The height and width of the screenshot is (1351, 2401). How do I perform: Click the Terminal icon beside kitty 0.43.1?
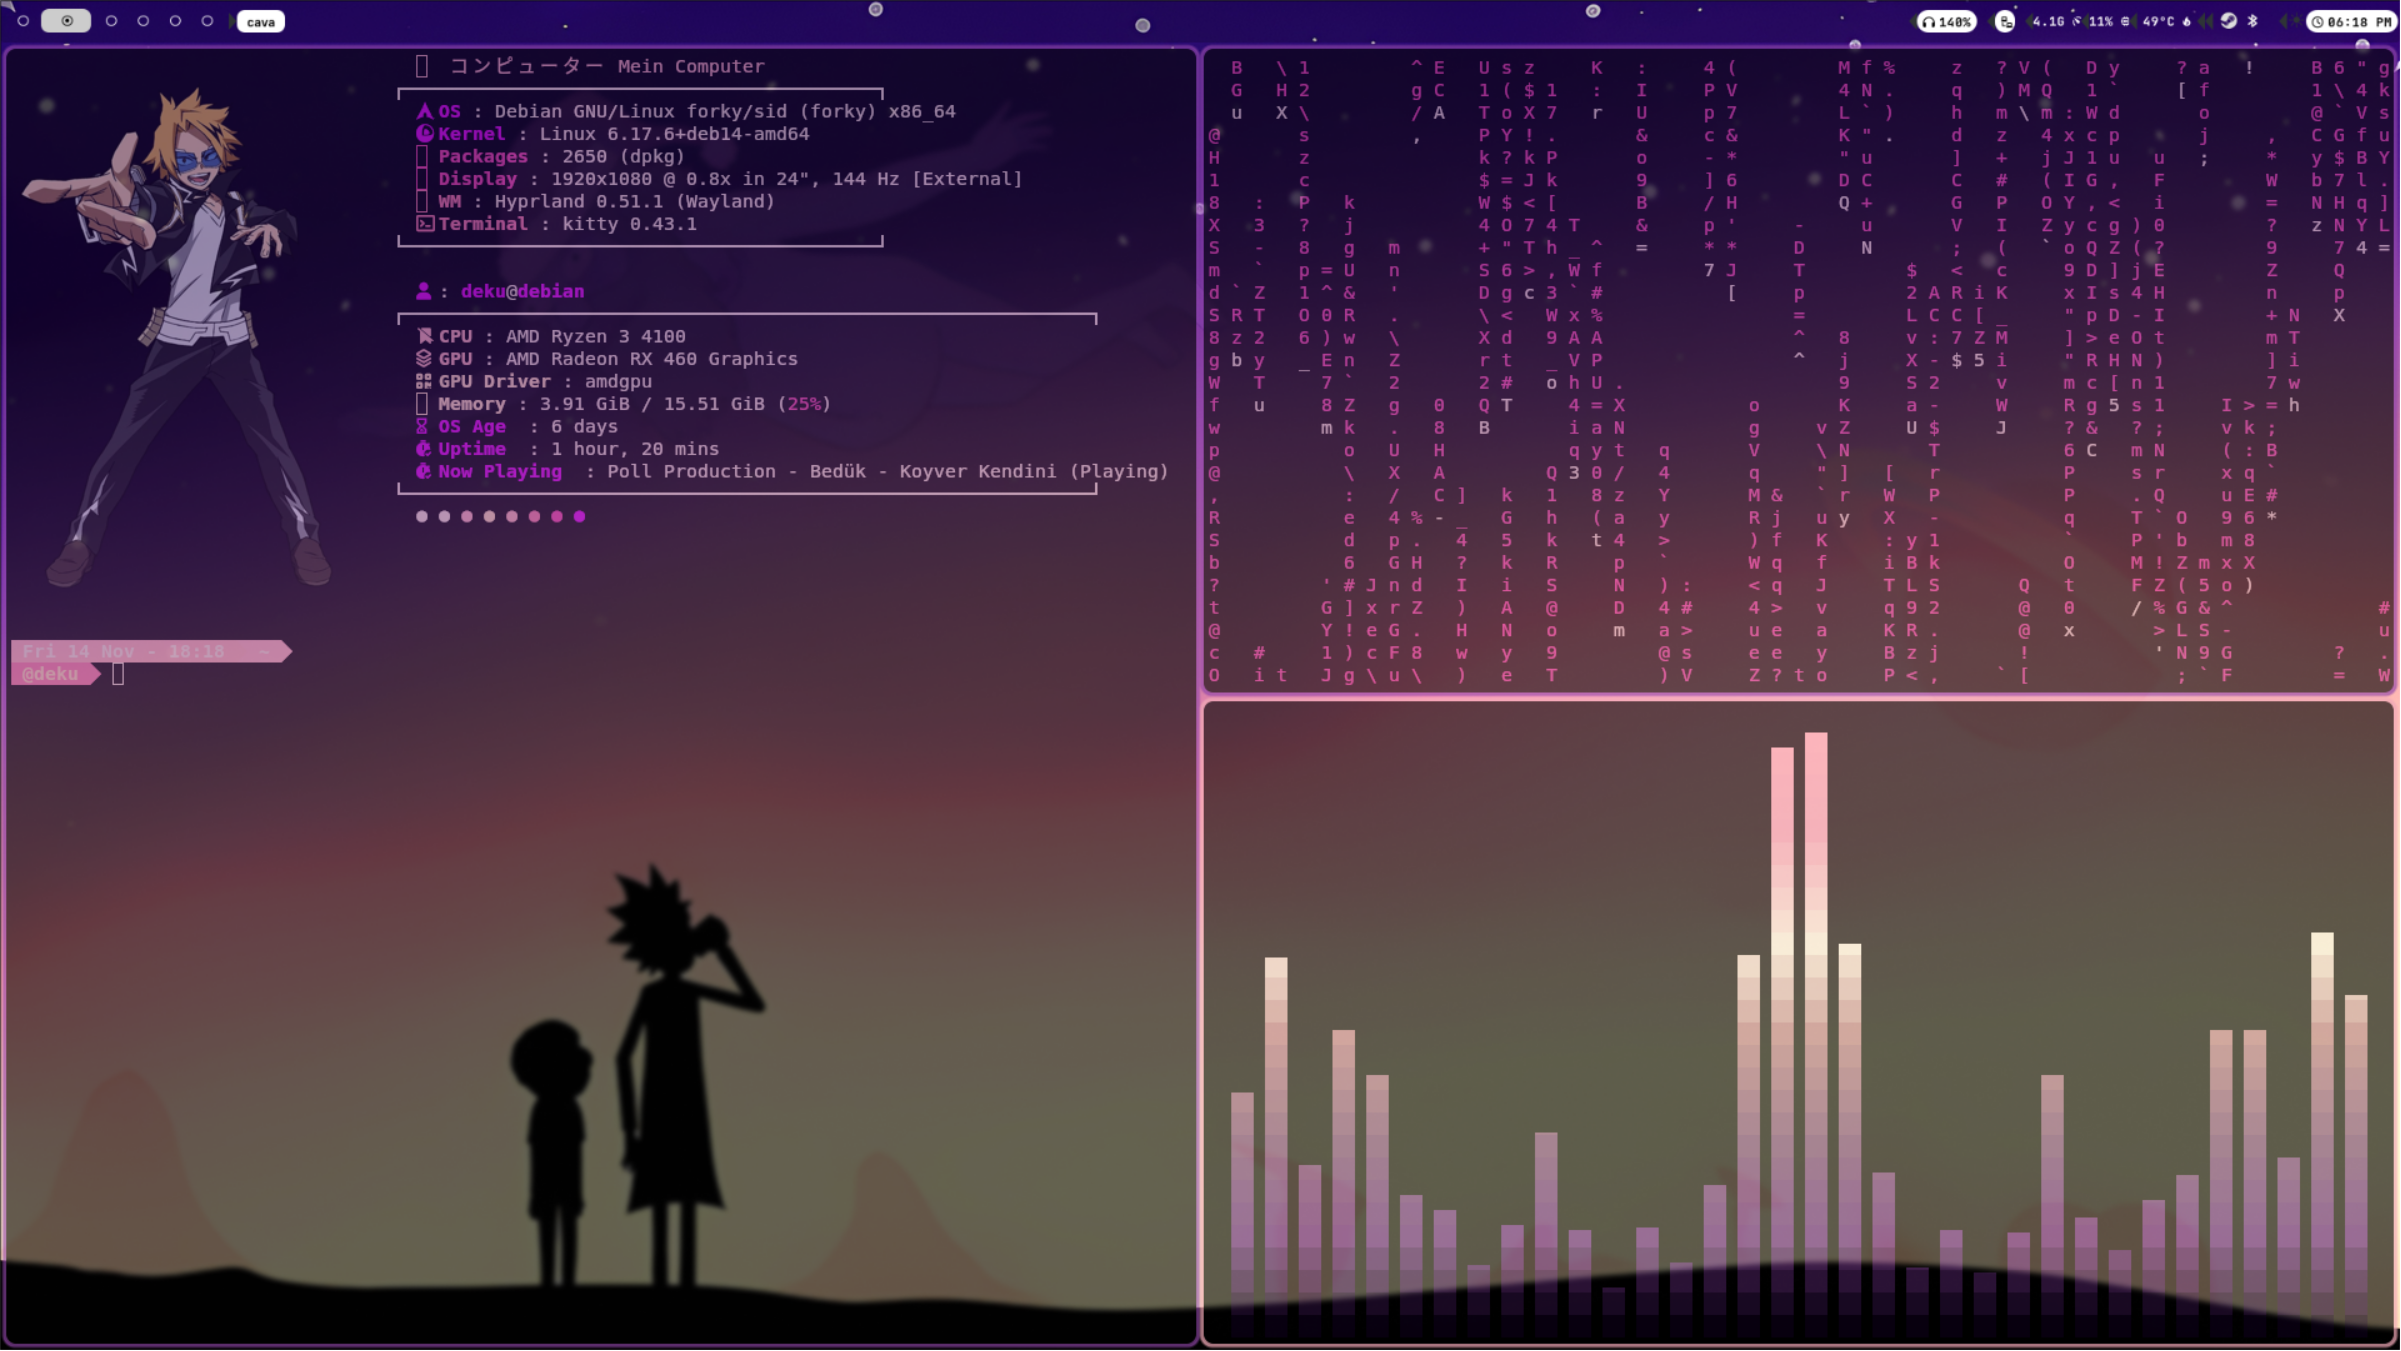point(425,224)
